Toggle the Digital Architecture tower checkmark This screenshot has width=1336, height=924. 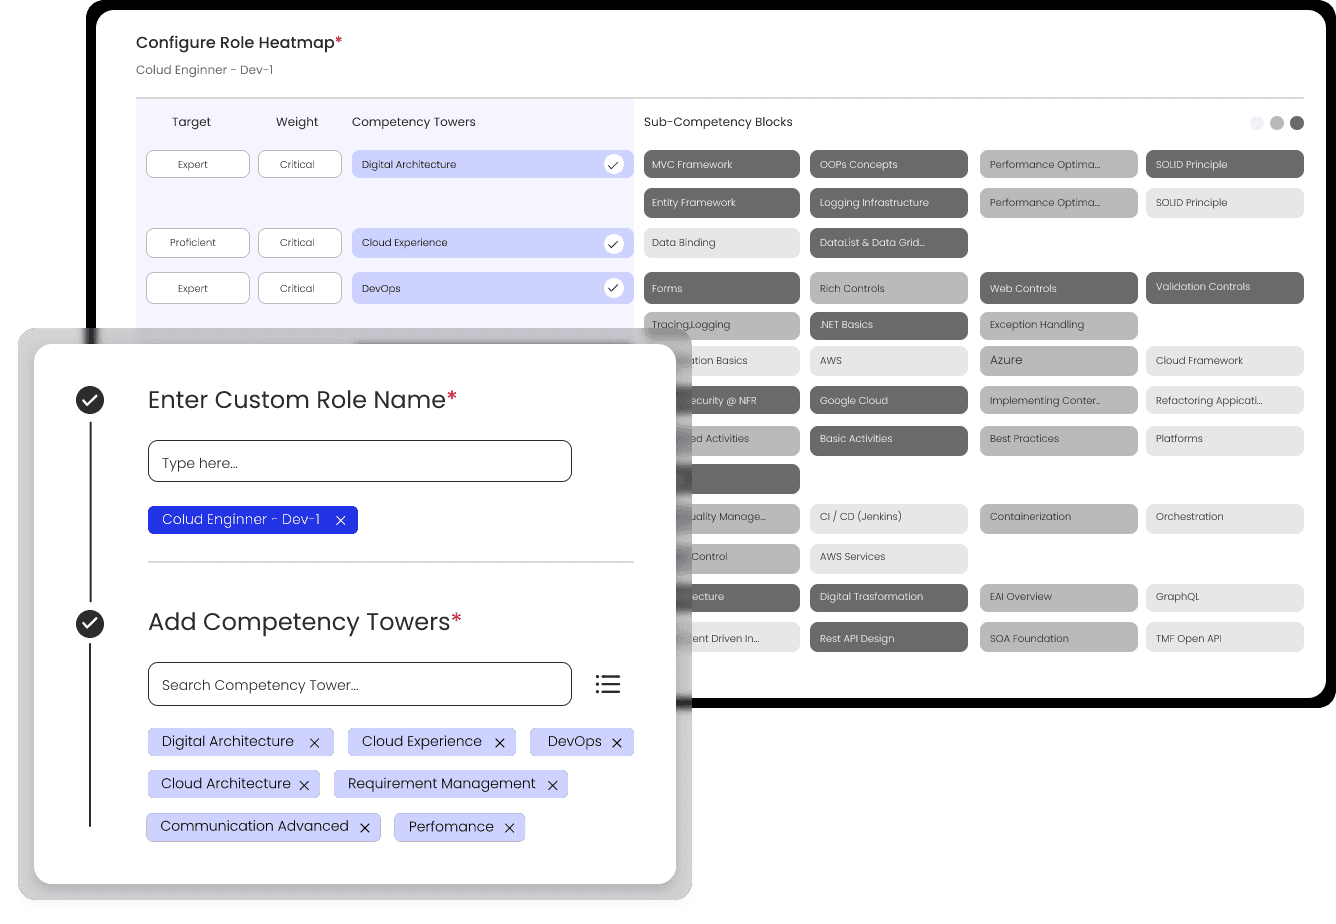click(x=614, y=164)
